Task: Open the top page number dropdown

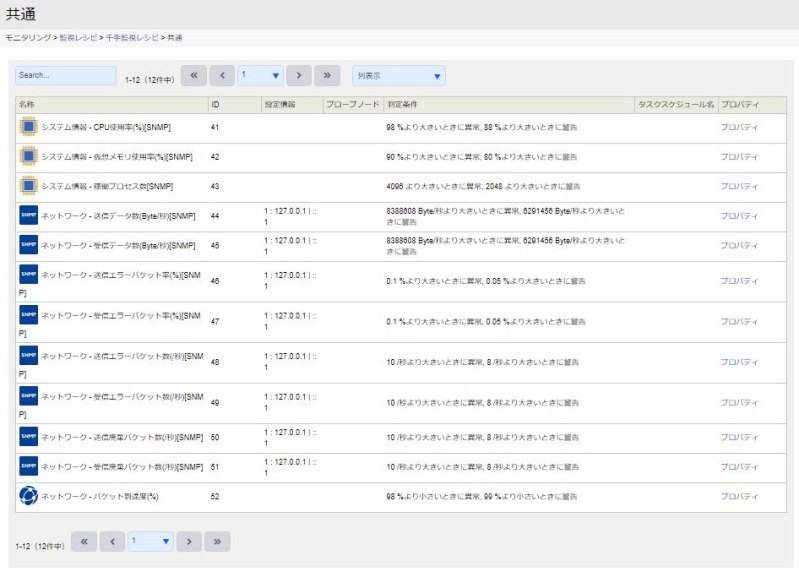Action: [260, 75]
